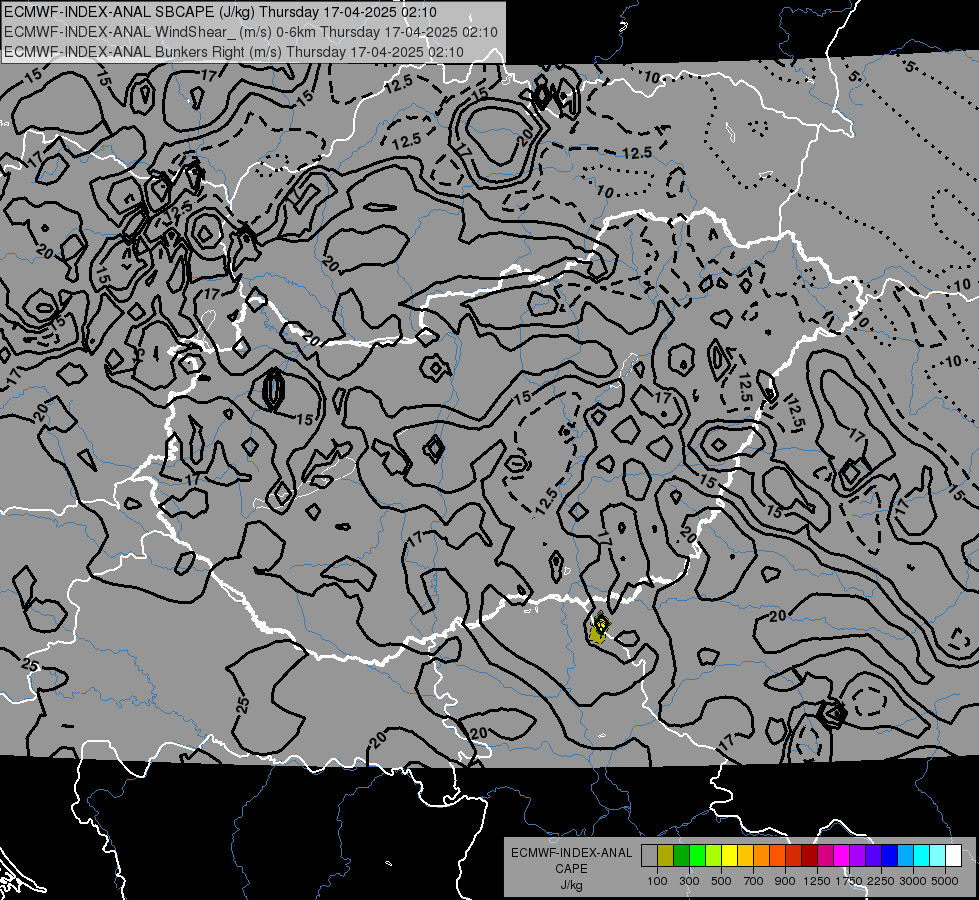Select the gray first swatch in CAPE legend
This screenshot has height=900, width=979.
click(x=649, y=856)
